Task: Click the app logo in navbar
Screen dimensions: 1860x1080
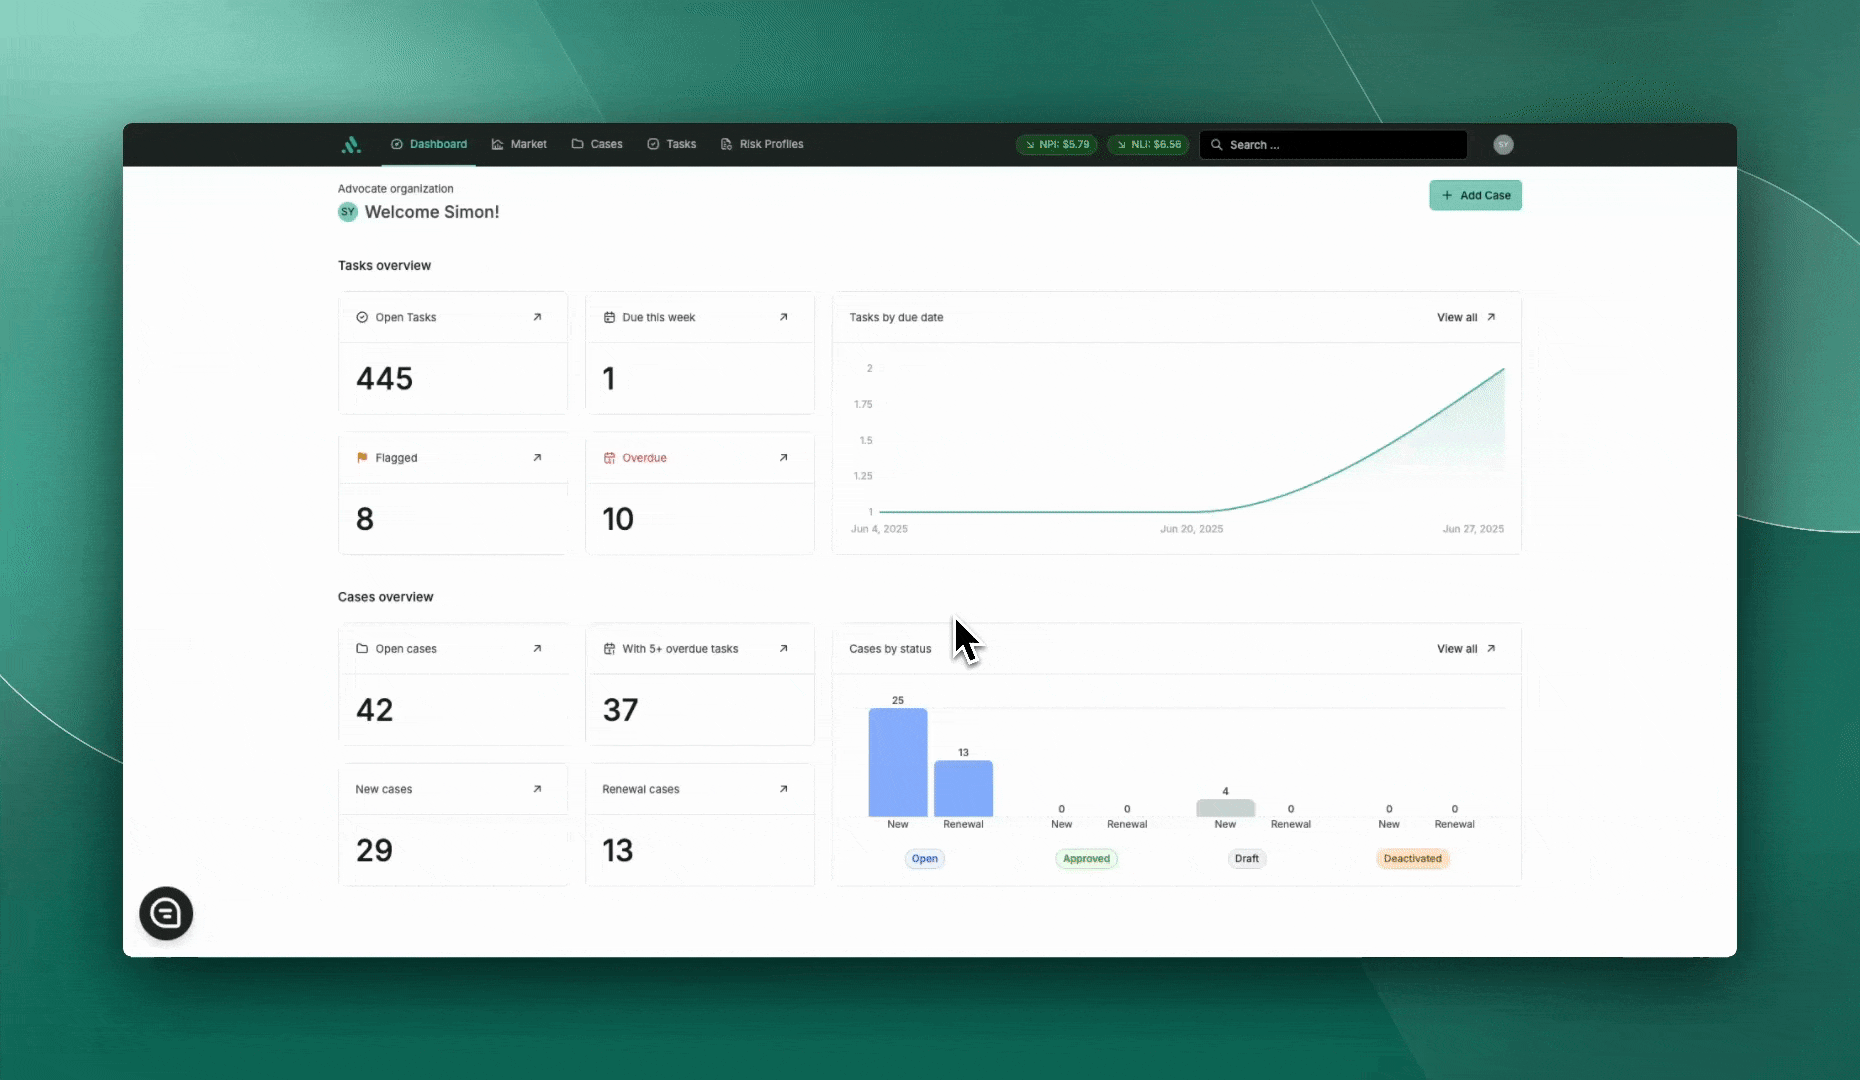Action: click(x=351, y=145)
